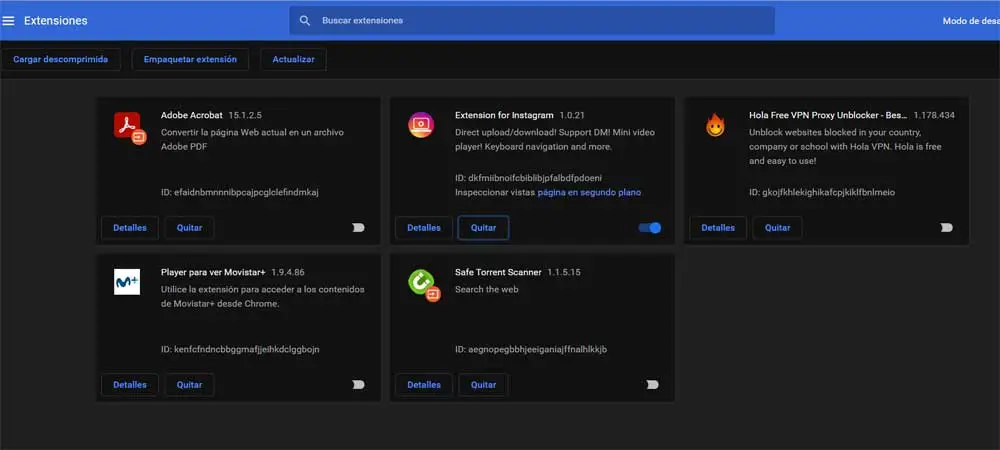
Task: Select the Hola Free VPN Proxy Unblocker title
Action: (x=828, y=115)
